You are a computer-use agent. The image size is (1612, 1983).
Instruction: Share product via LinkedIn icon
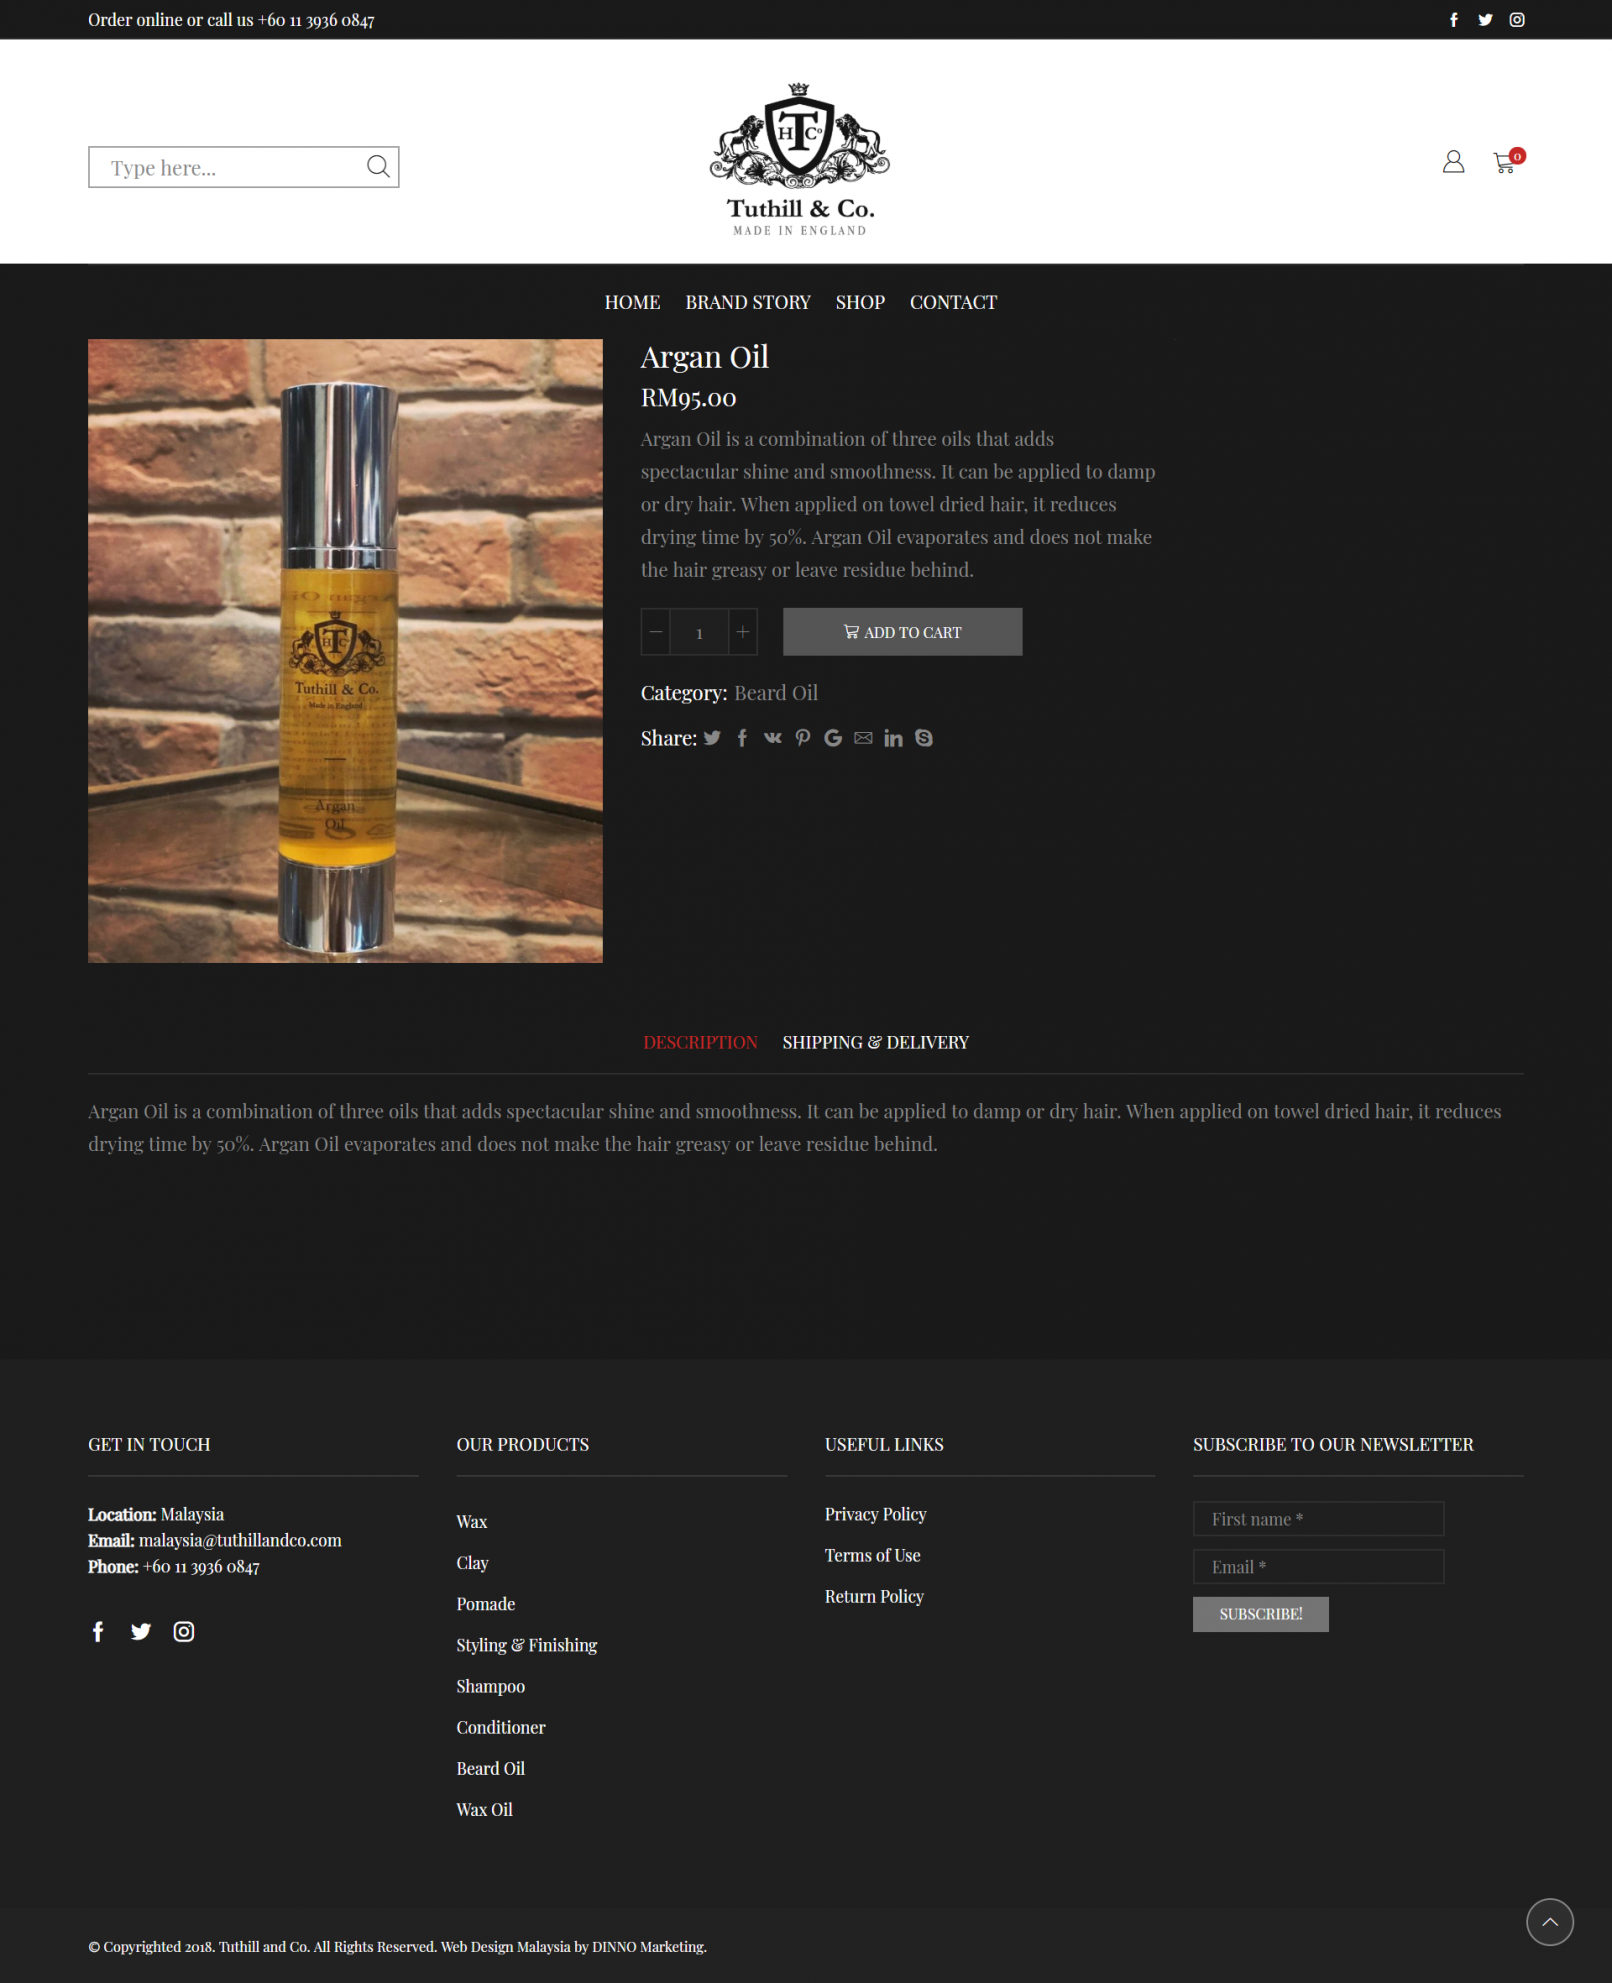[893, 738]
